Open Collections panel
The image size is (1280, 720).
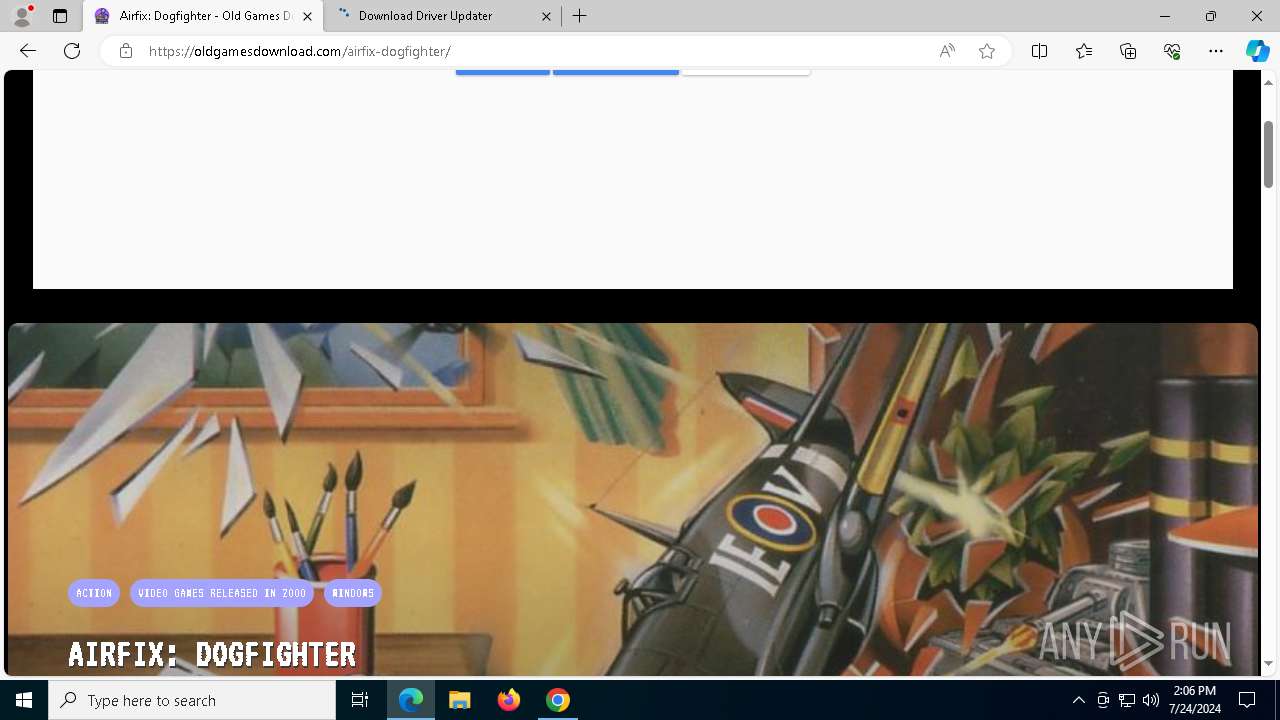coord(1128,51)
